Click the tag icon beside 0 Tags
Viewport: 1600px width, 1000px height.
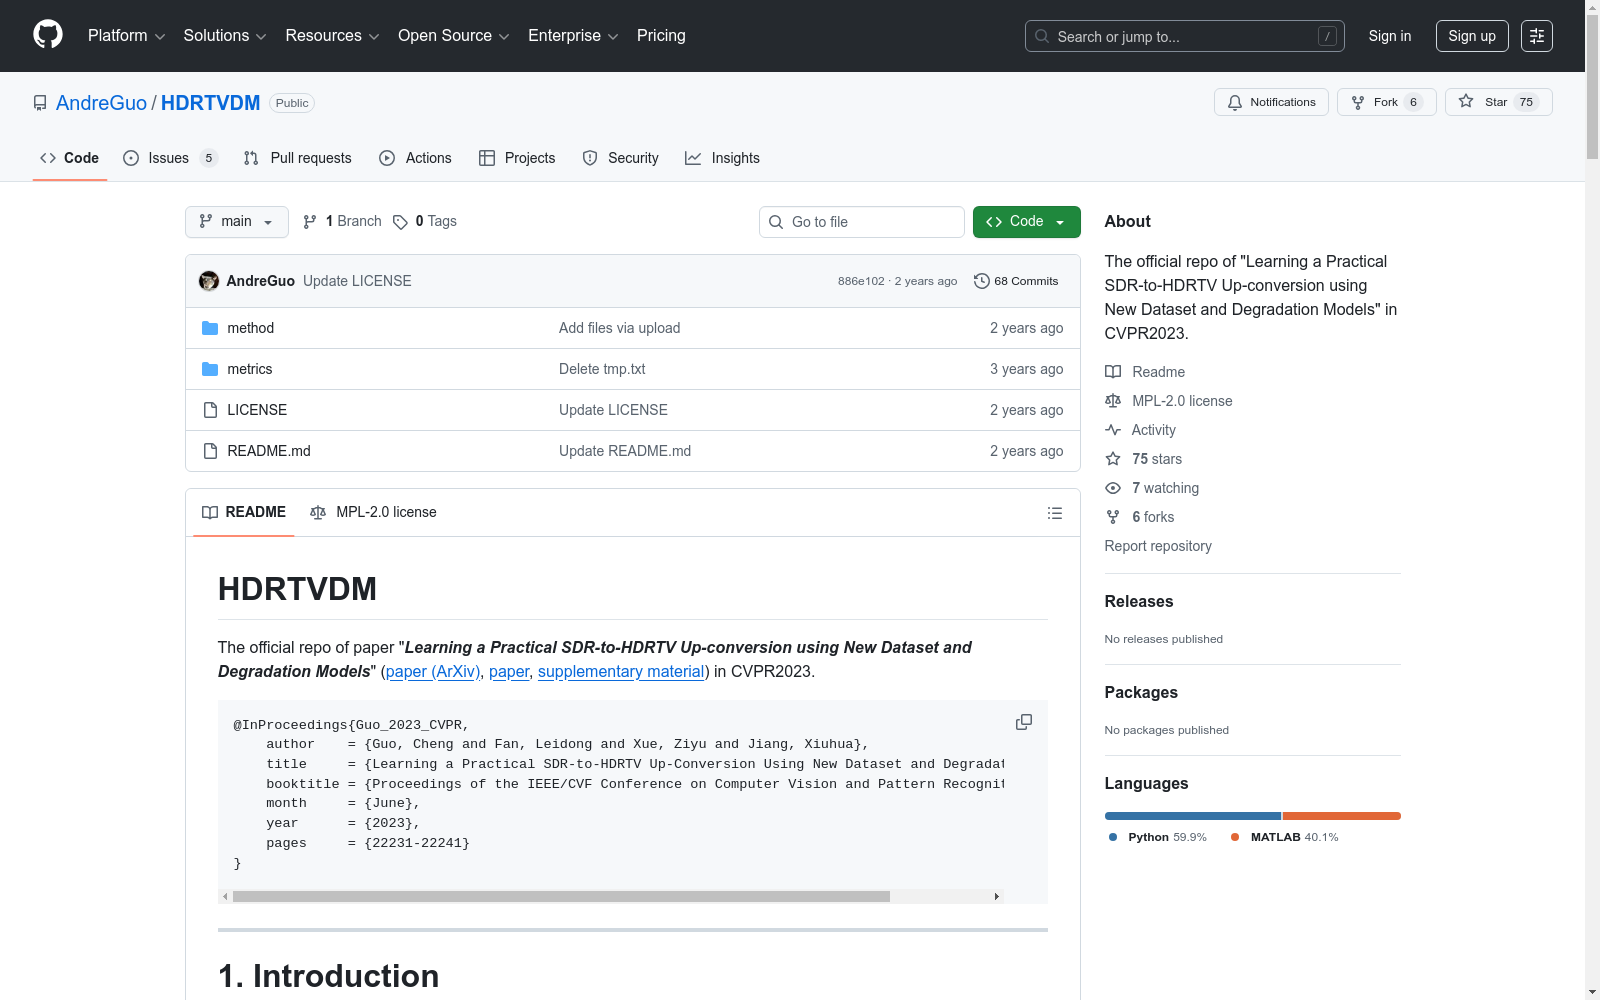400,222
